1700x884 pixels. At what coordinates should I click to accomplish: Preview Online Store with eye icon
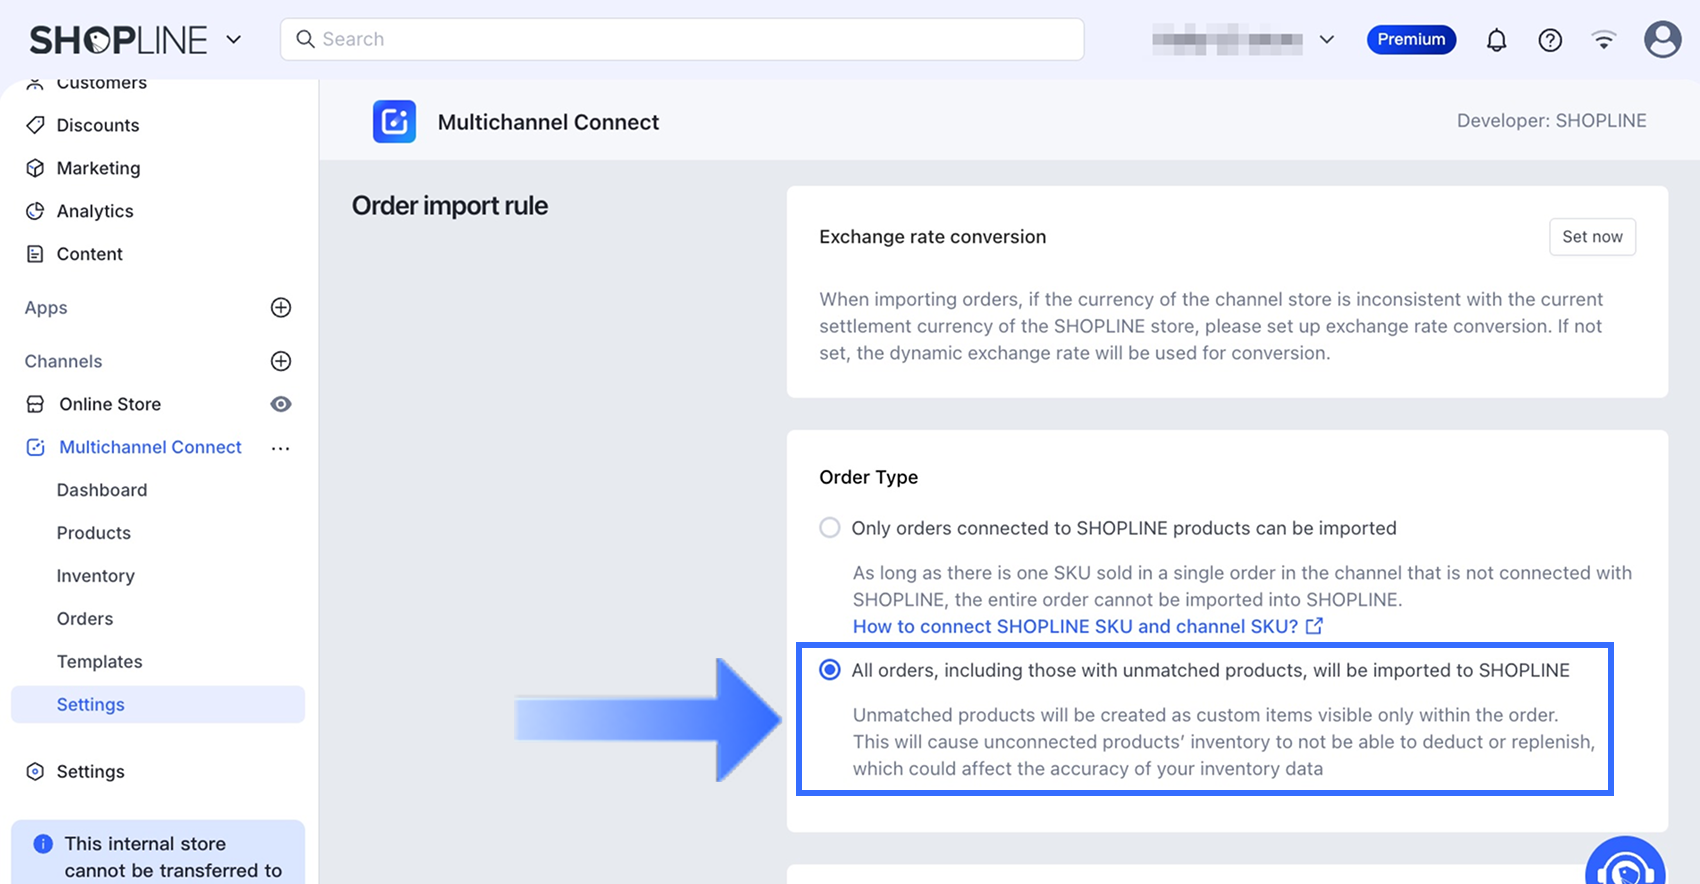point(281,404)
